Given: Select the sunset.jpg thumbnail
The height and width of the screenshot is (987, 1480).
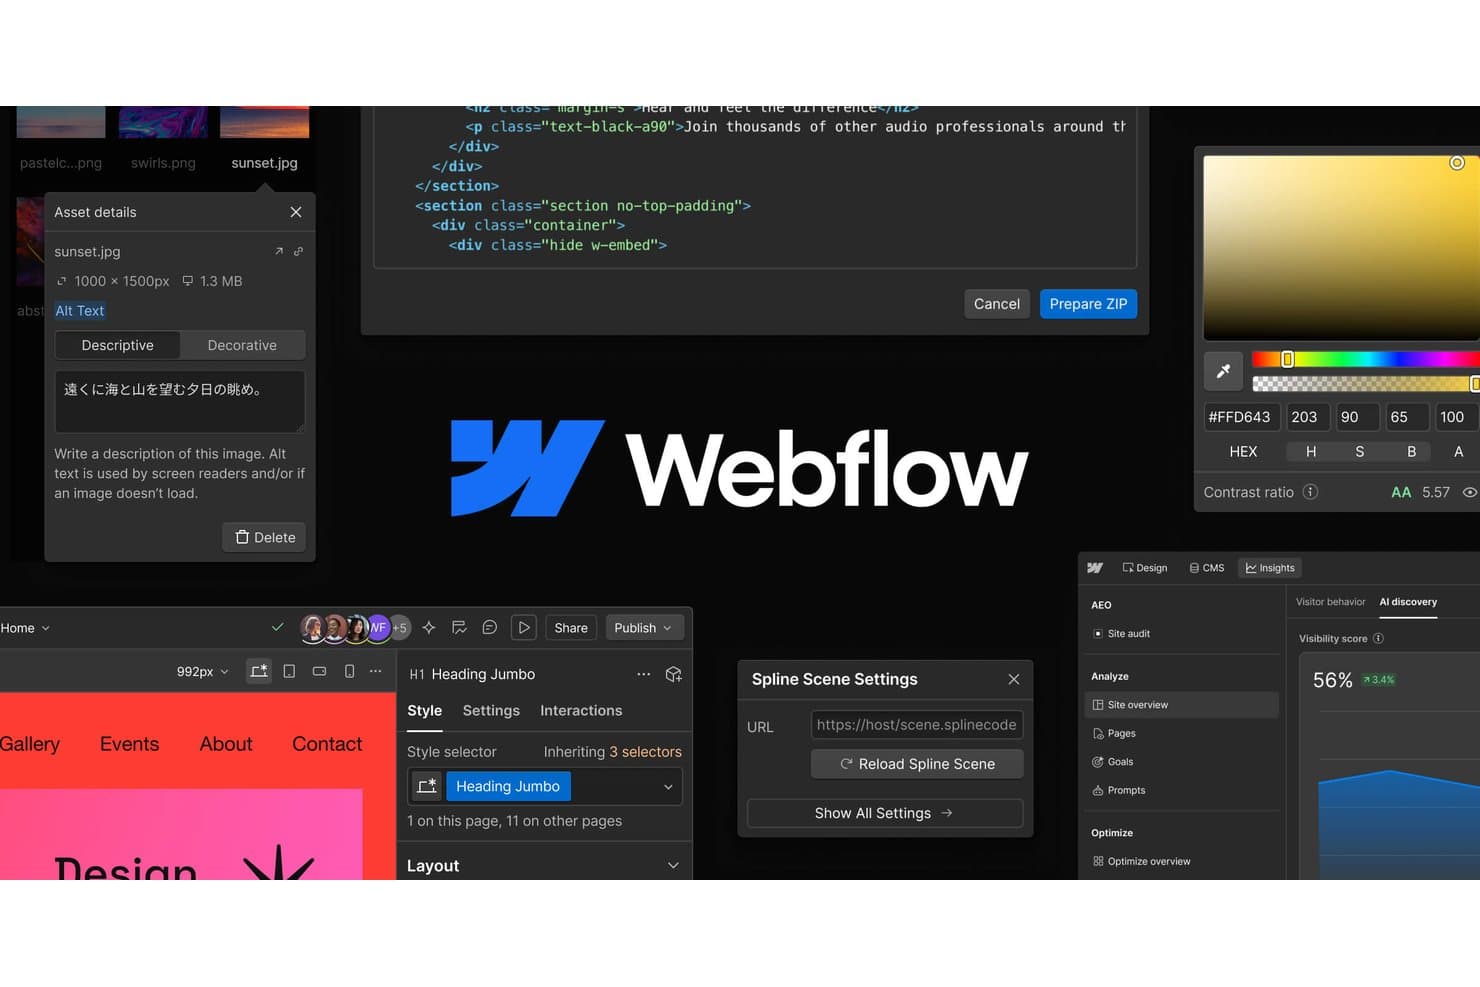Looking at the screenshot, I should (x=264, y=122).
